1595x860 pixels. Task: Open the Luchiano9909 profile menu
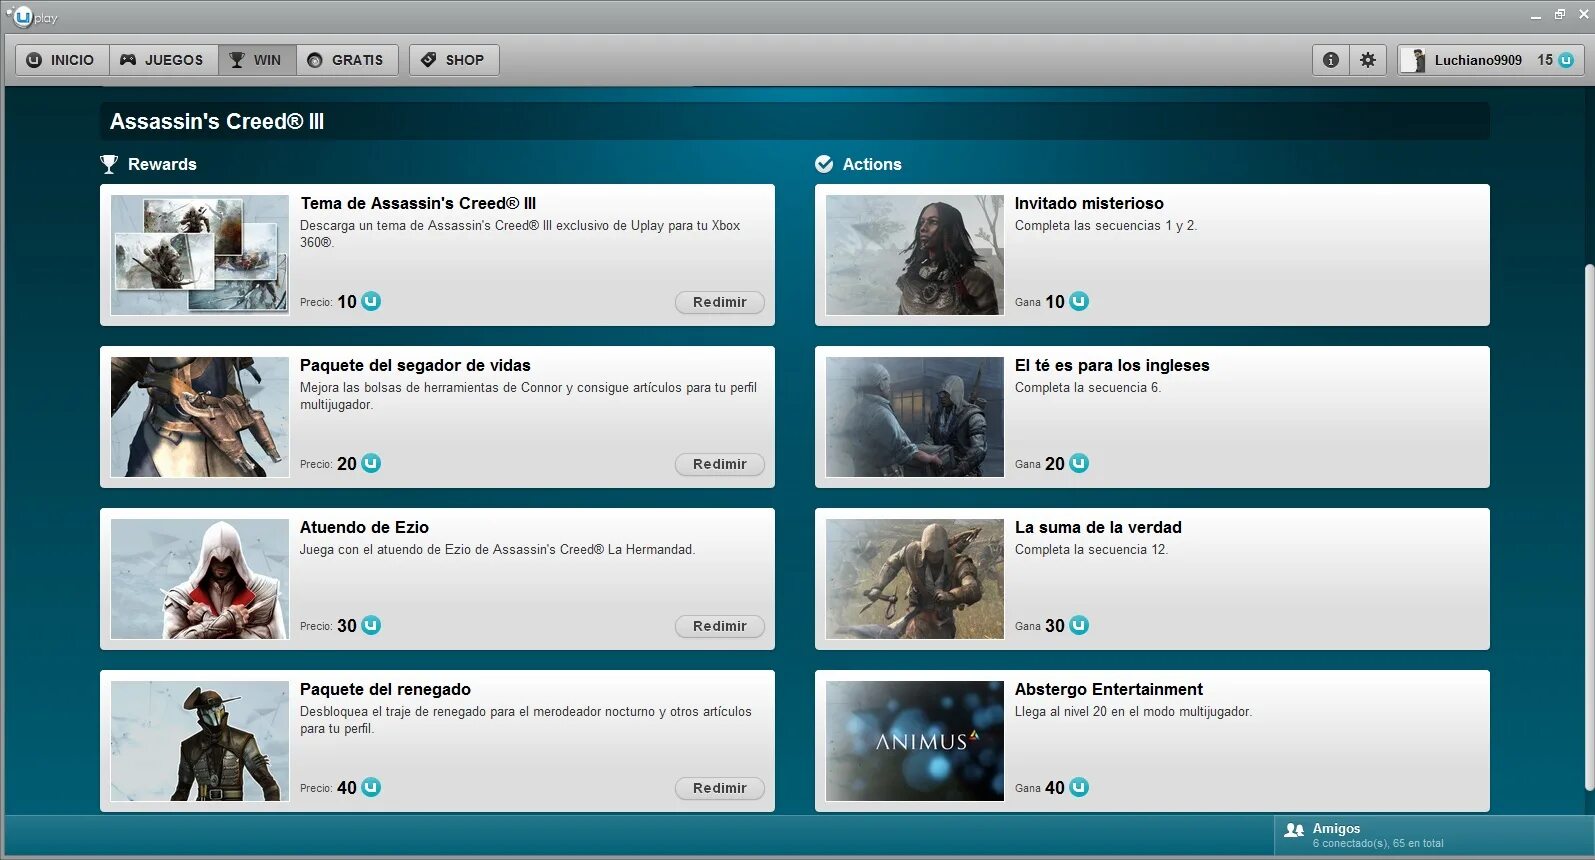coord(1490,60)
